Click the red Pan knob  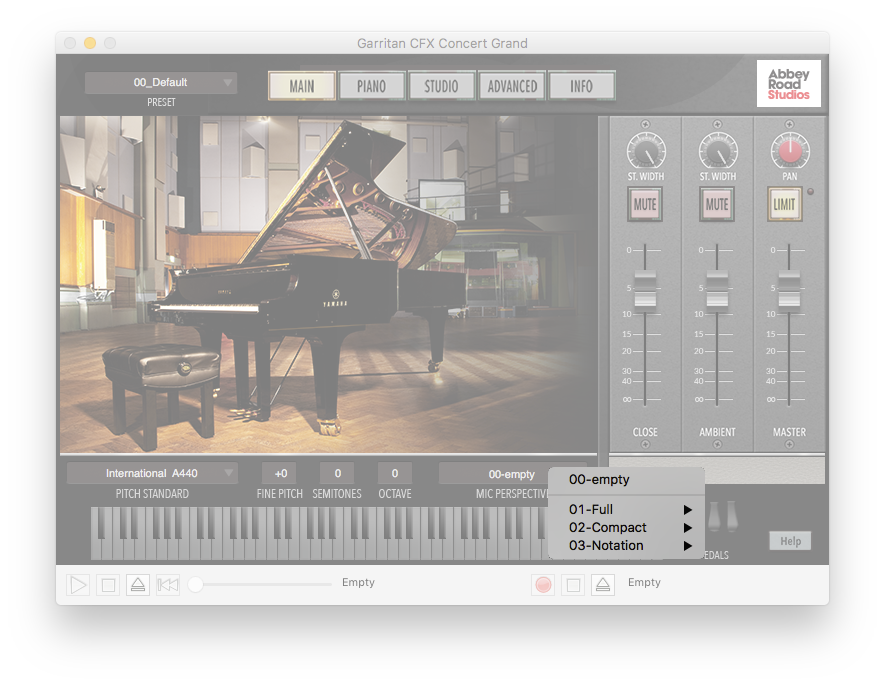click(x=790, y=151)
